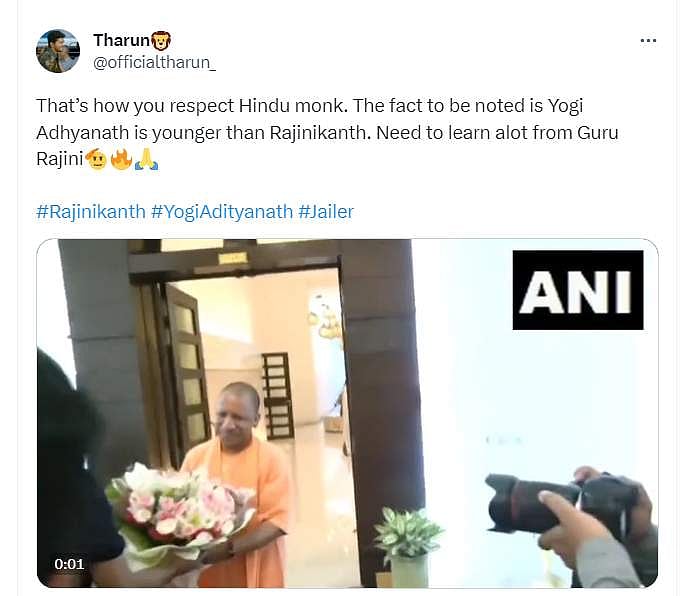
Task: Open the three-dot more options menu
Action: pos(648,41)
